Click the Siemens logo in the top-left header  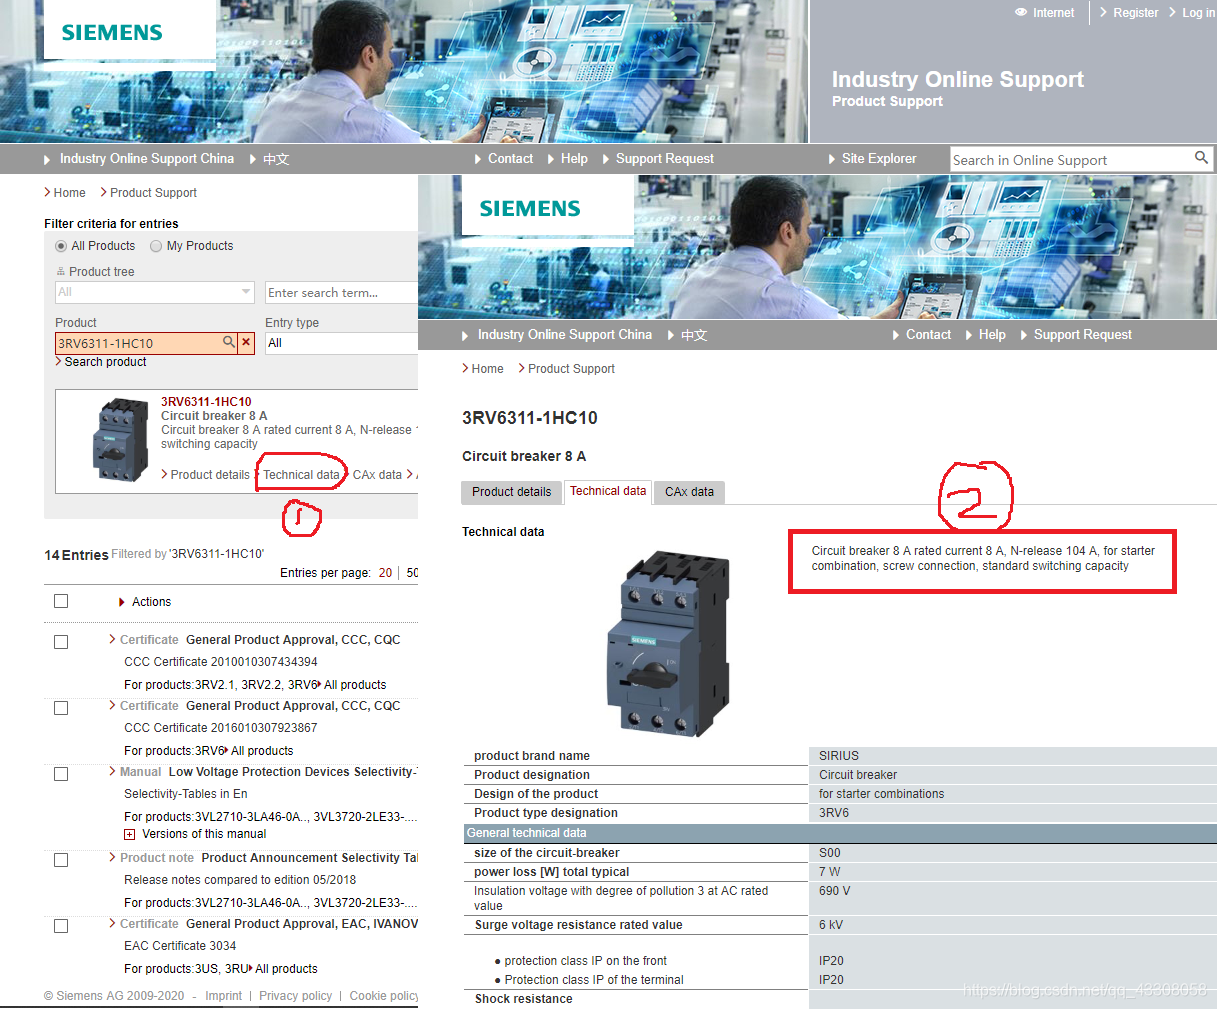112,32
